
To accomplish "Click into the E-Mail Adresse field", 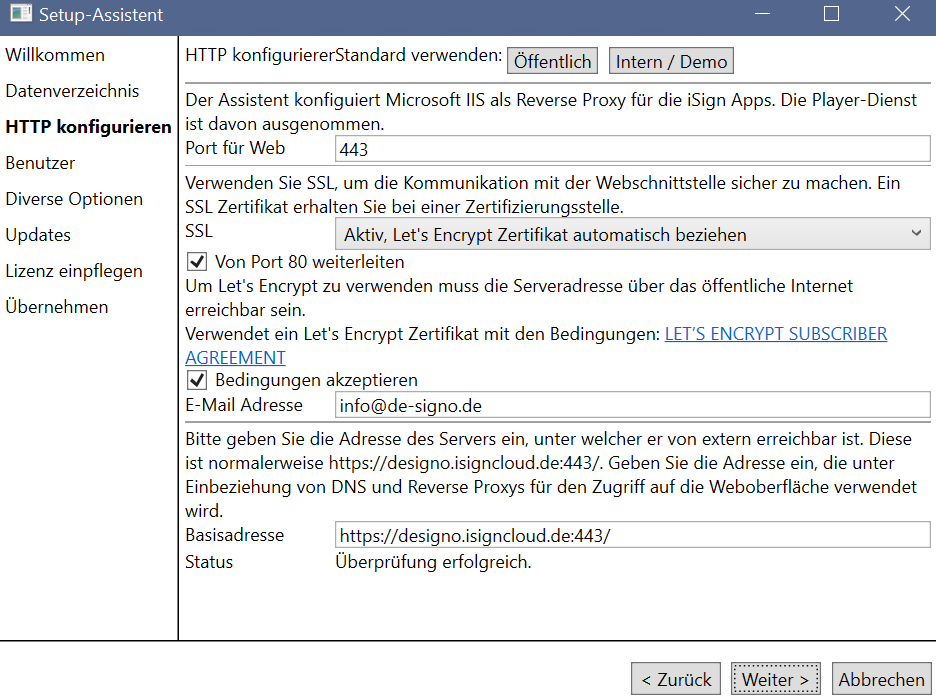I will [x=632, y=405].
